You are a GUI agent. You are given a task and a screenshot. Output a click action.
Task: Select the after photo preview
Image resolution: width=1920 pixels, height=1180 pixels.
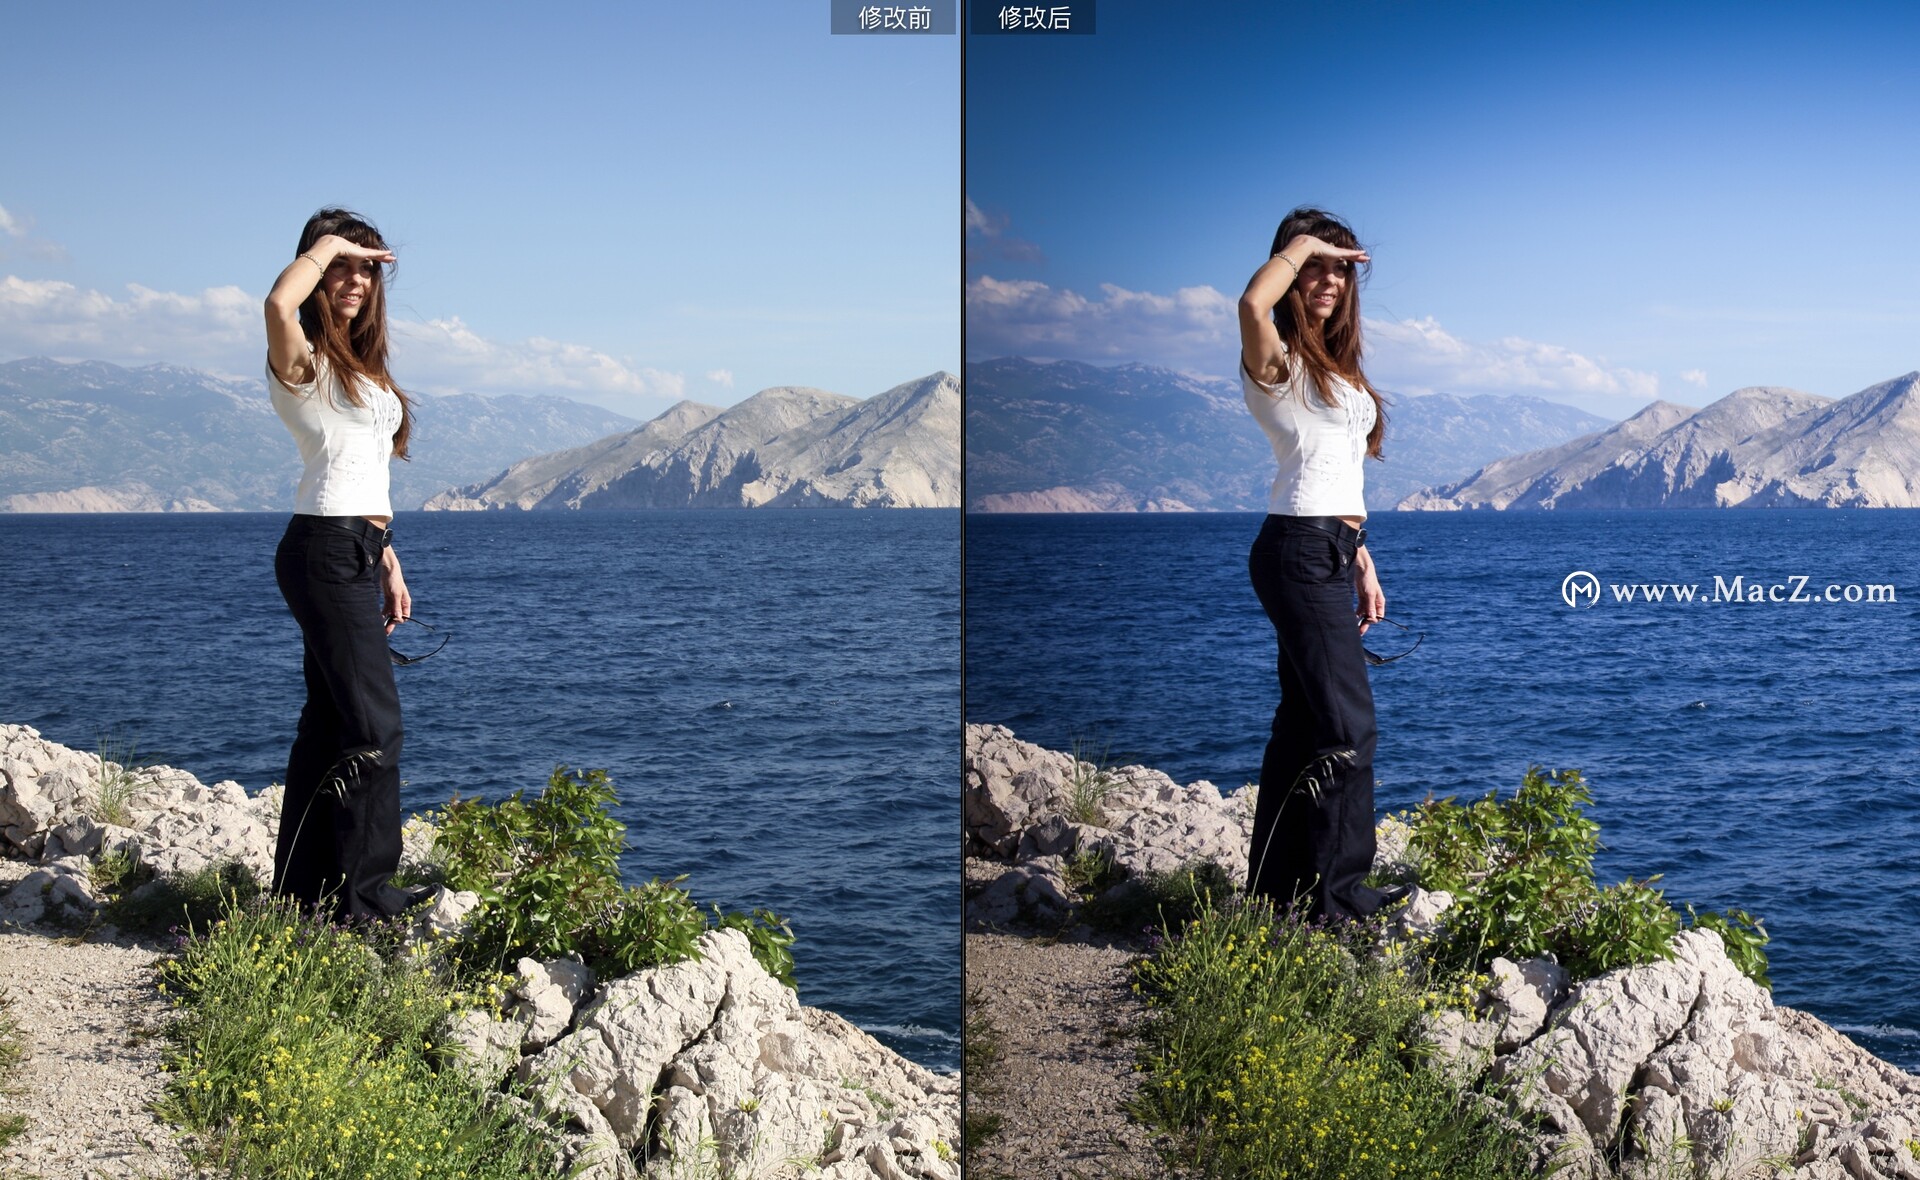[1443, 590]
